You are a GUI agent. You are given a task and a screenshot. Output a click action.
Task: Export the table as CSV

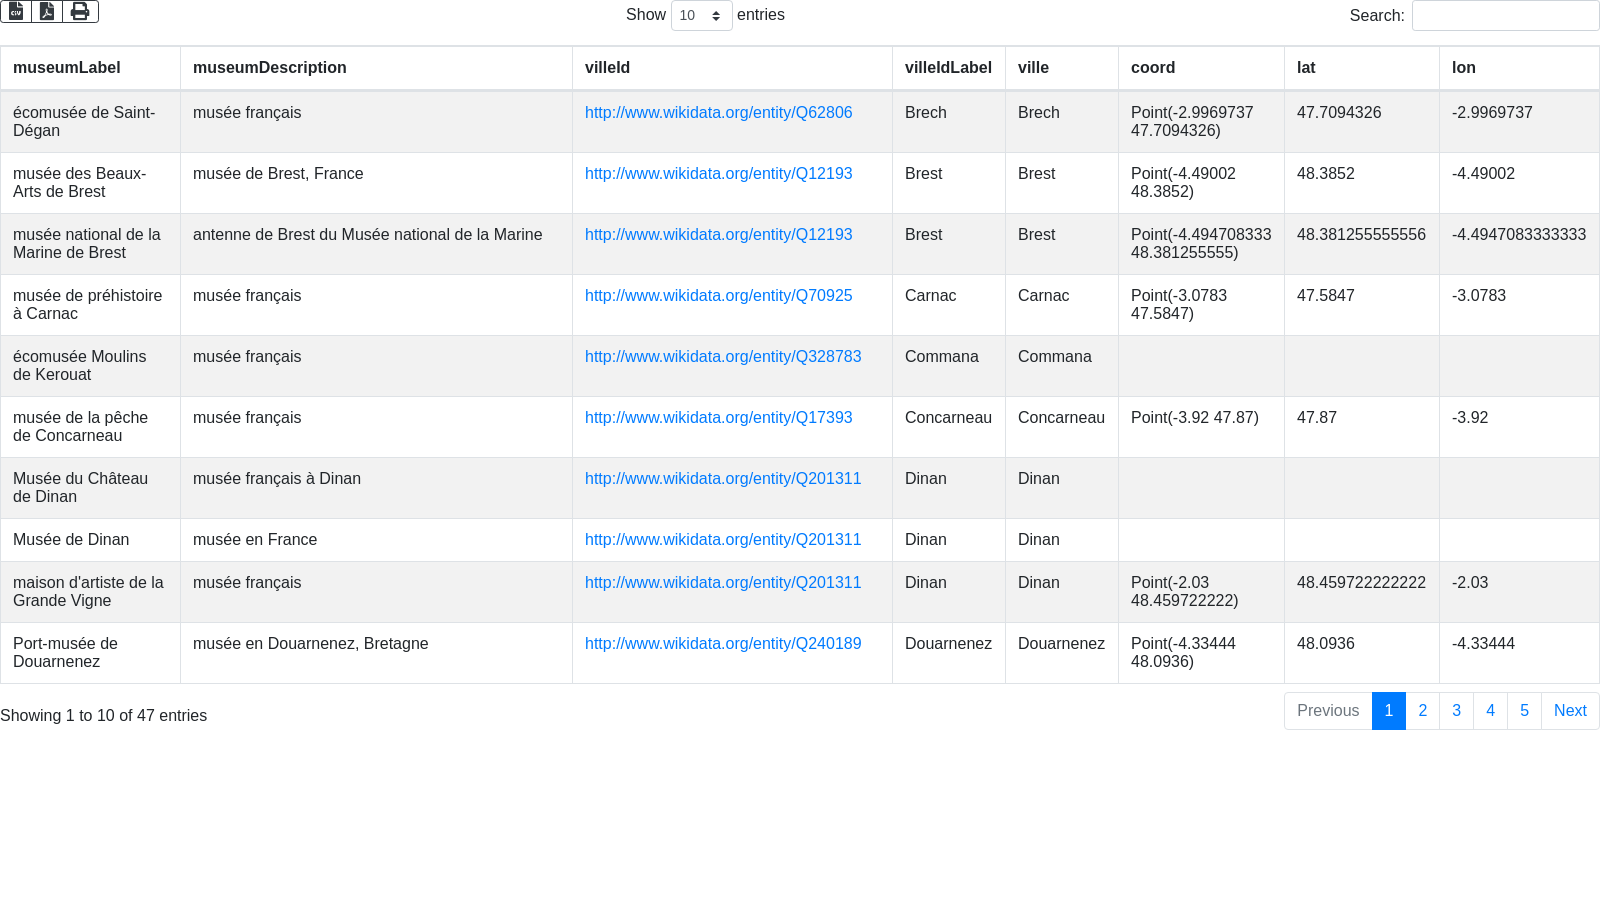coord(16,11)
